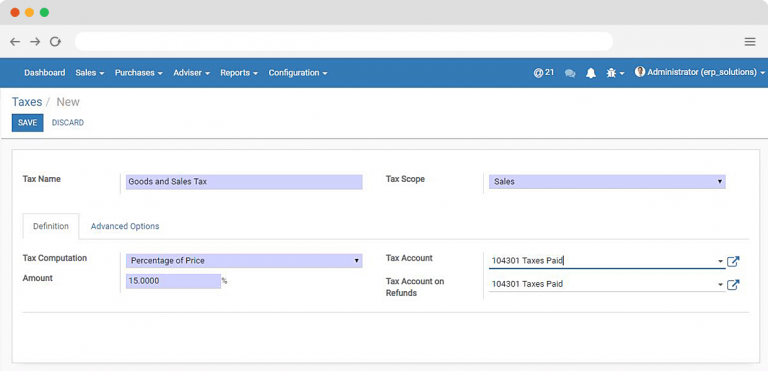Discard the new tax form

[x=68, y=123]
